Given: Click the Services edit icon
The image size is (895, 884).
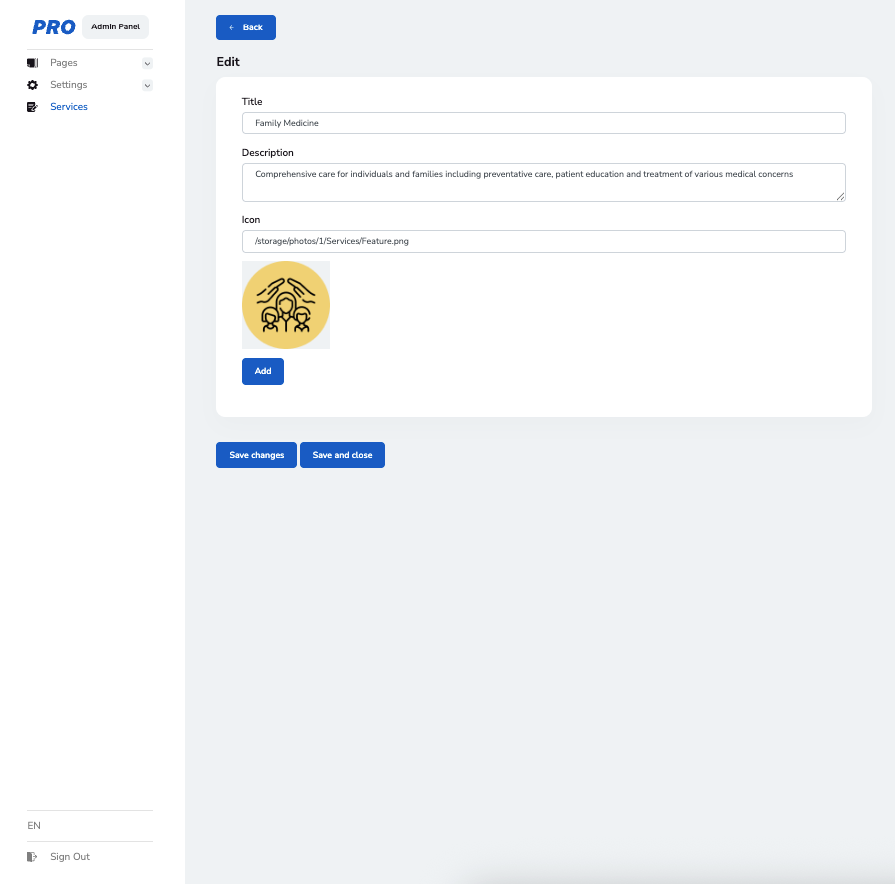Looking at the screenshot, I should (x=32, y=107).
